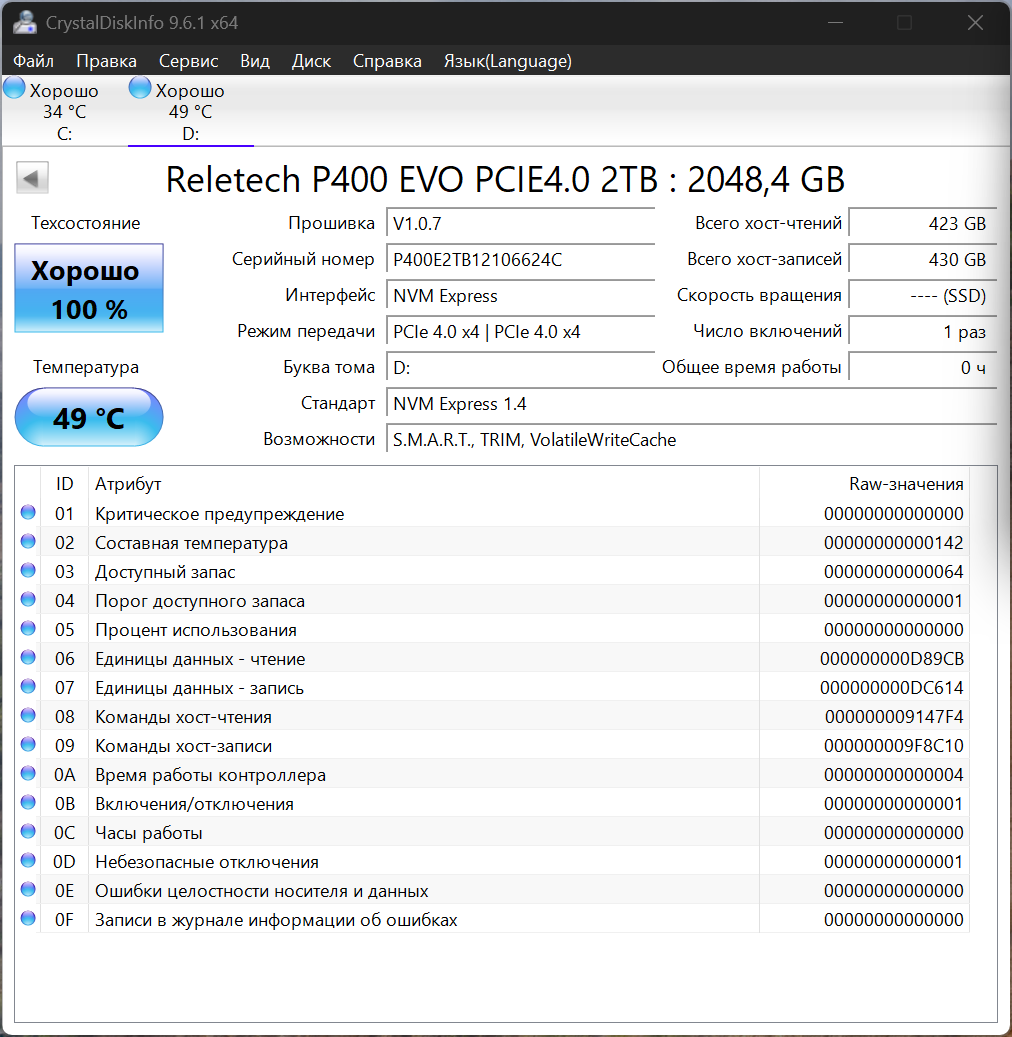Click raw value 00000000D89CB

pos(892,659)
